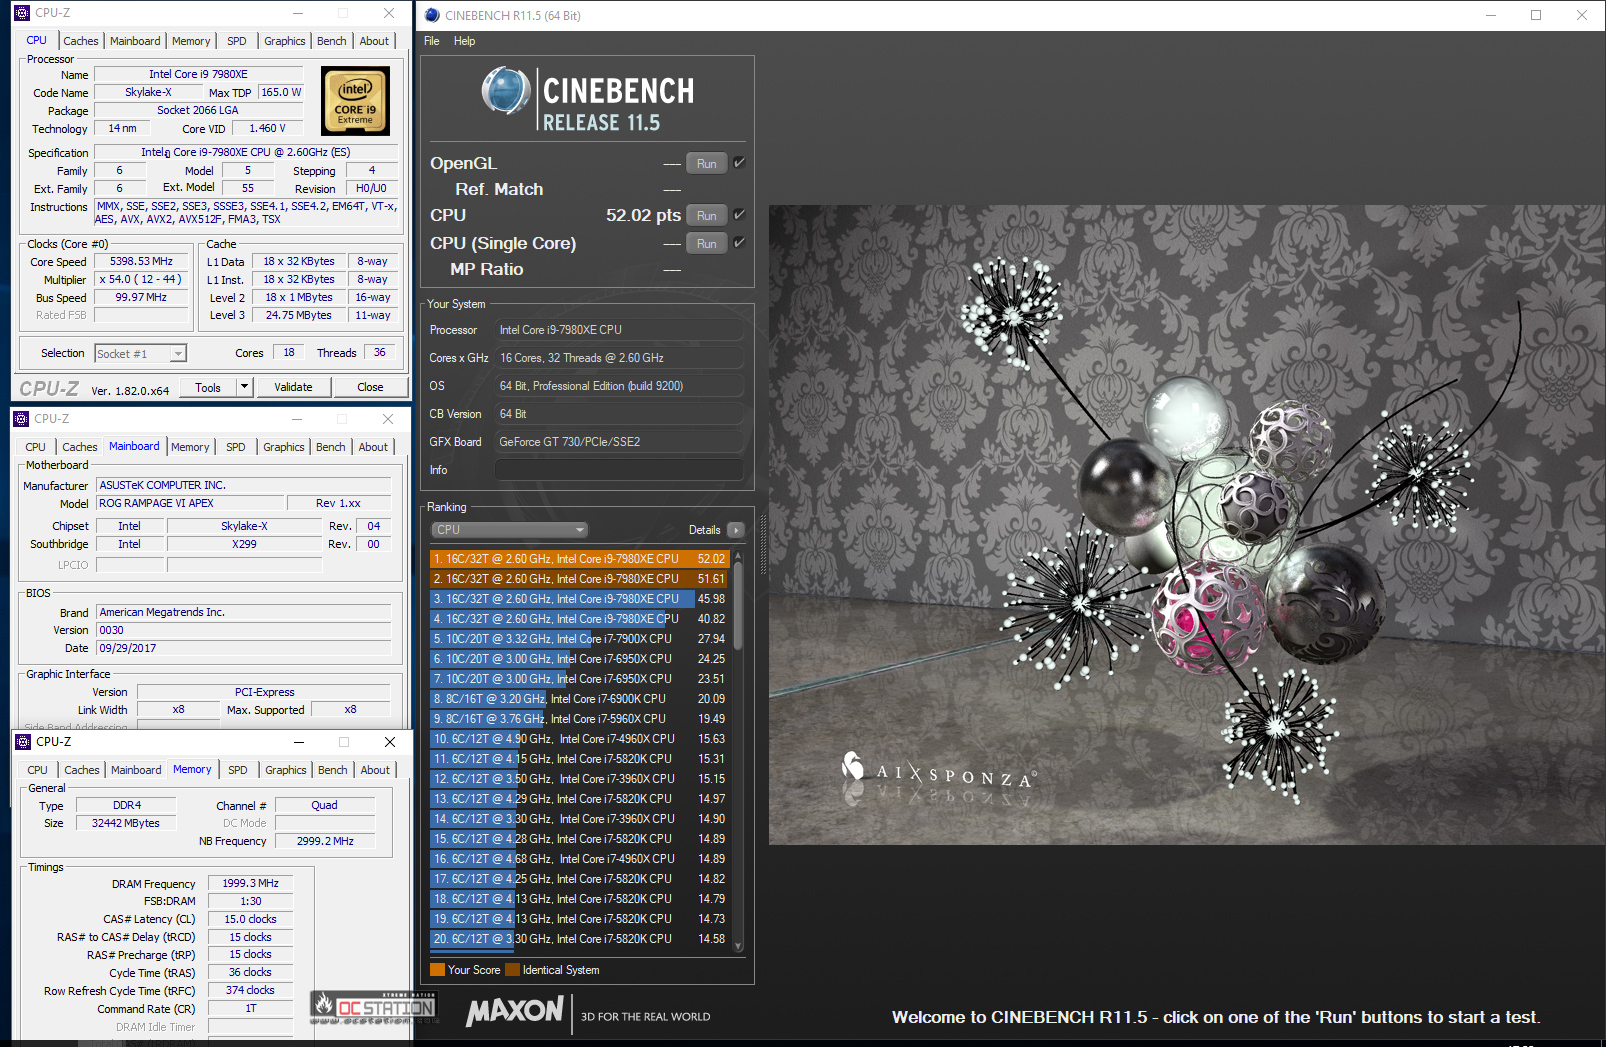
Task: Click the DRAM Frequency 1999.3 MHz value
Action: (250, 884)
